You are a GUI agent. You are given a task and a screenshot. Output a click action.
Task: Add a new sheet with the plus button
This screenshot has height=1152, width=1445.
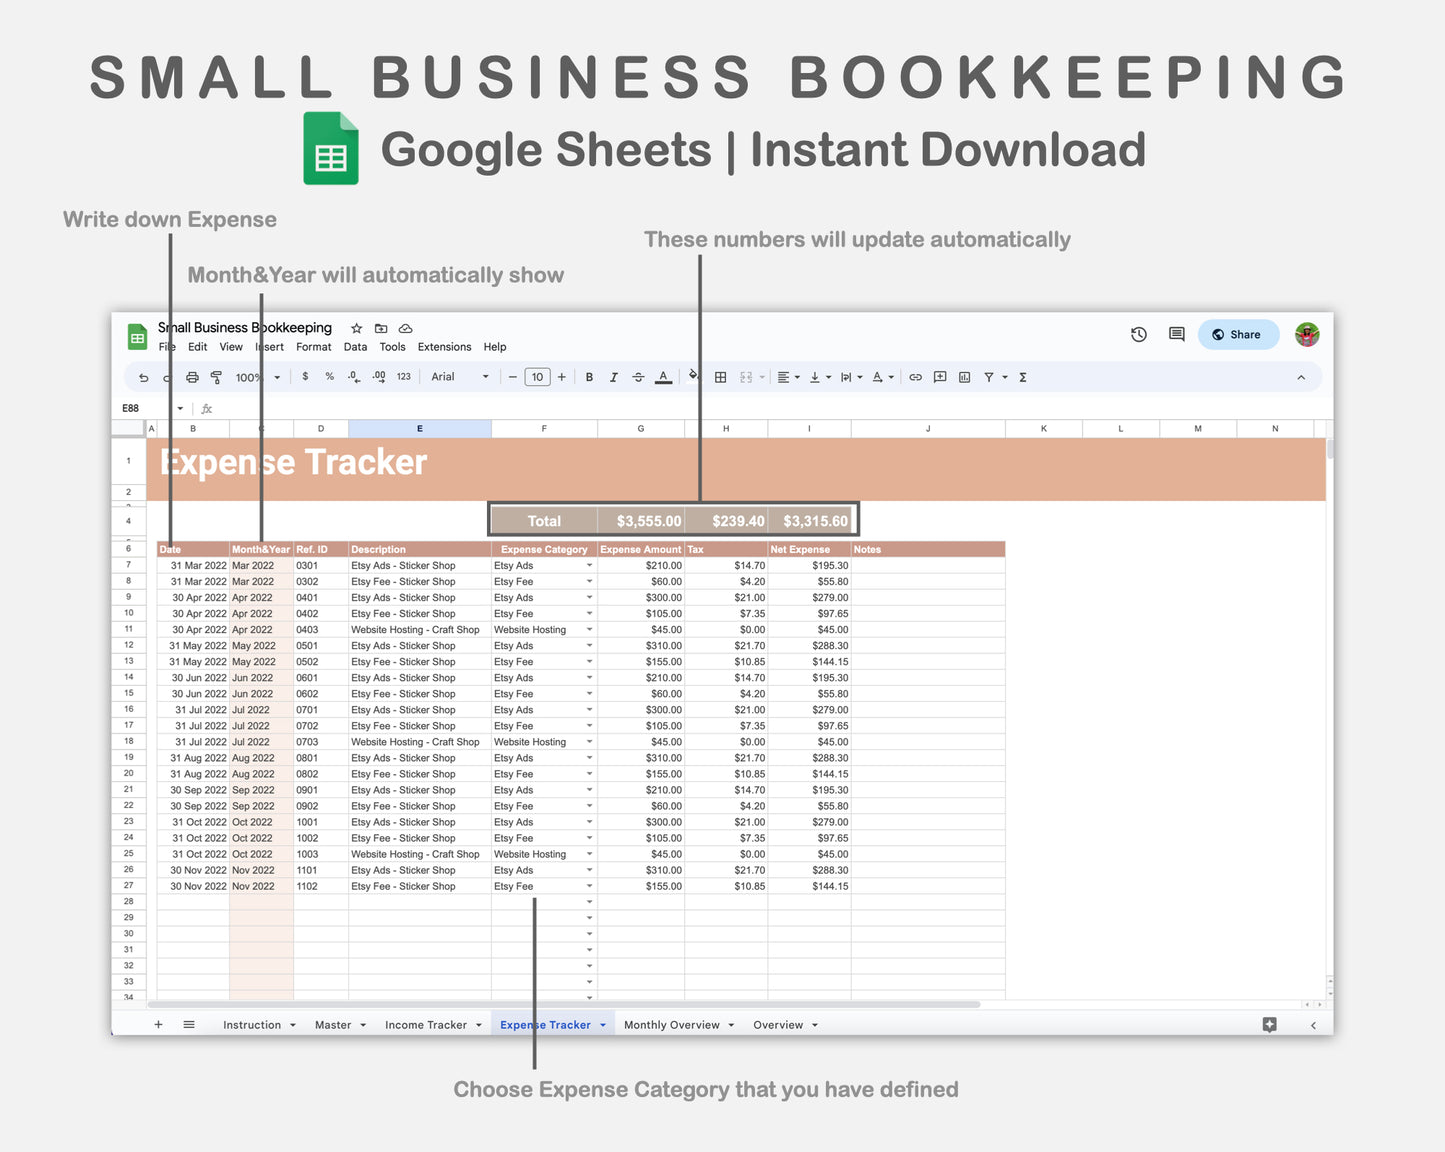pyautogui.click(x=158, y=1024)
